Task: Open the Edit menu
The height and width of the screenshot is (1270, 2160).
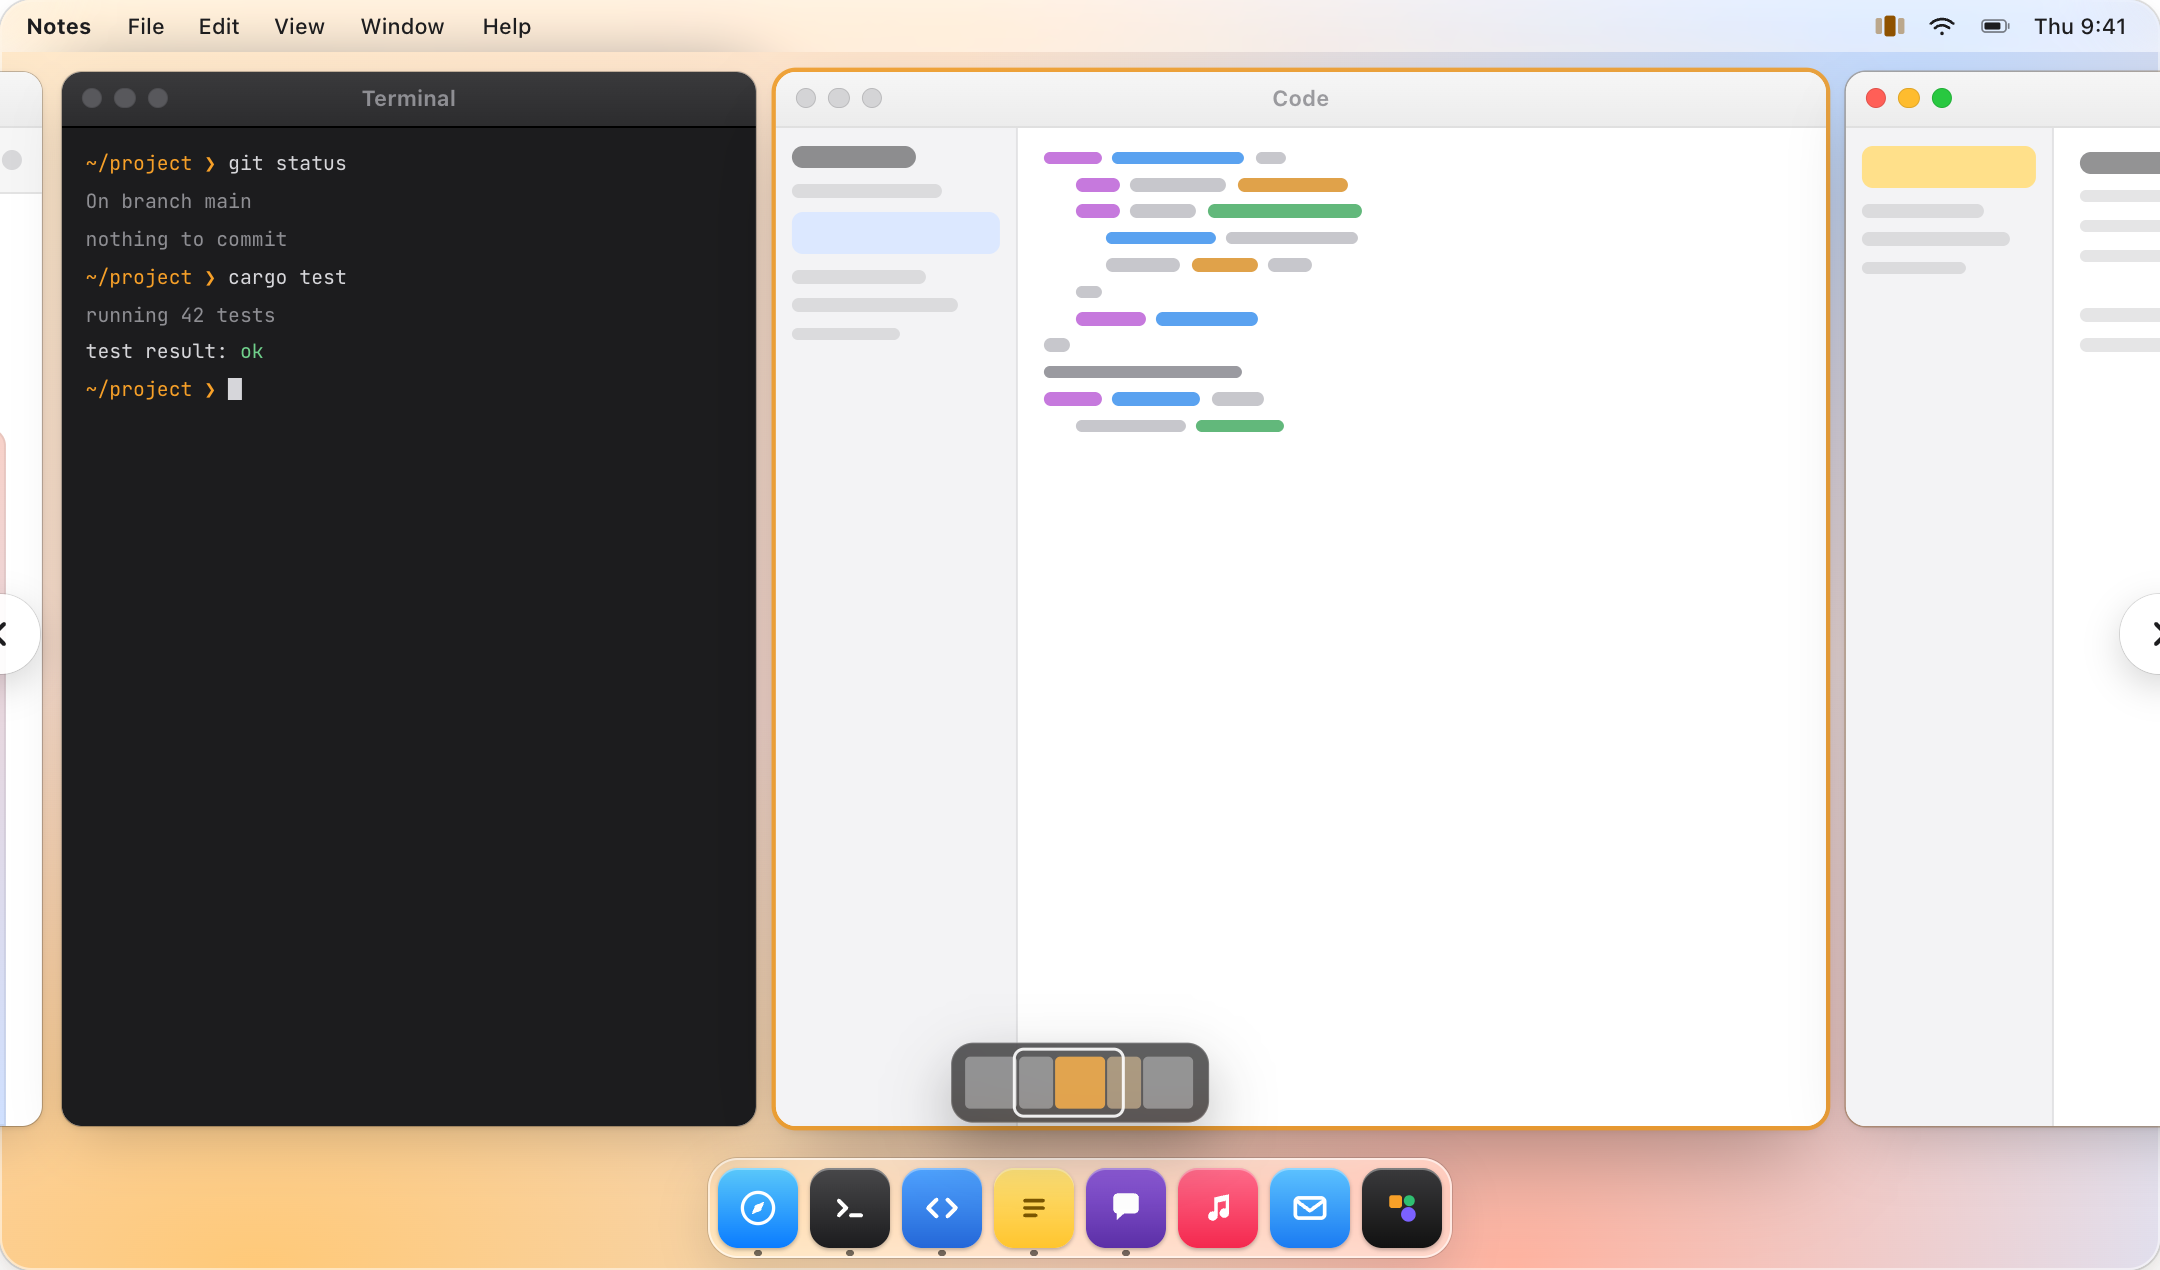Action: click(x=219, y=26)
